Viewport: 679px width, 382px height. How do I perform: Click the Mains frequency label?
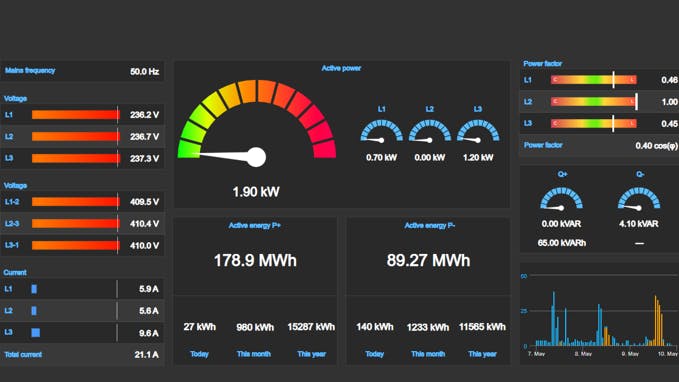click(x=30, y=71)
